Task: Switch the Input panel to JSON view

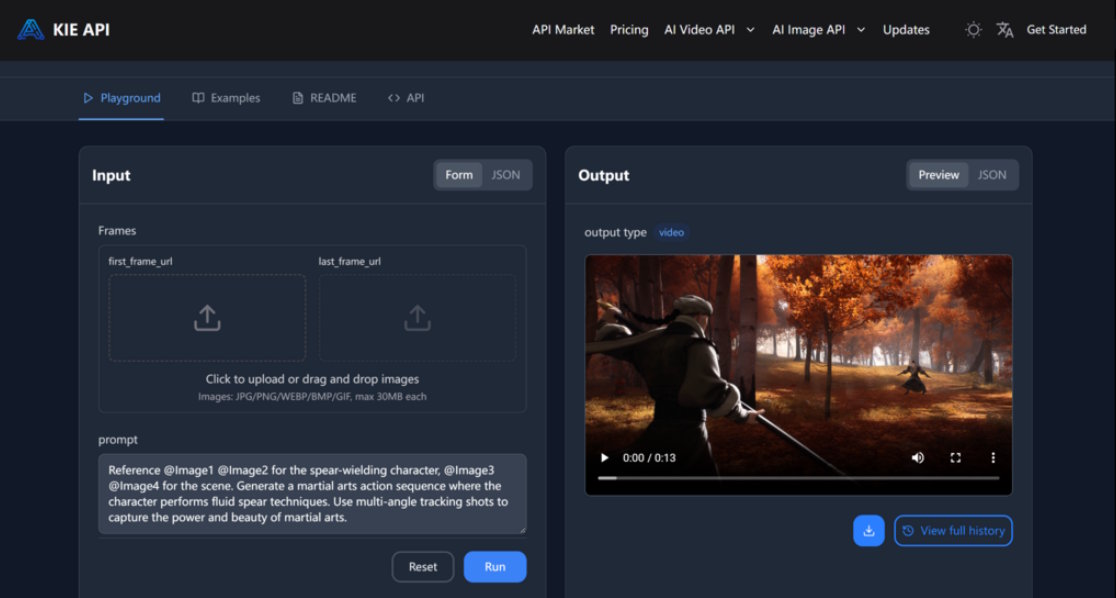Action: [x=506, y=174]
